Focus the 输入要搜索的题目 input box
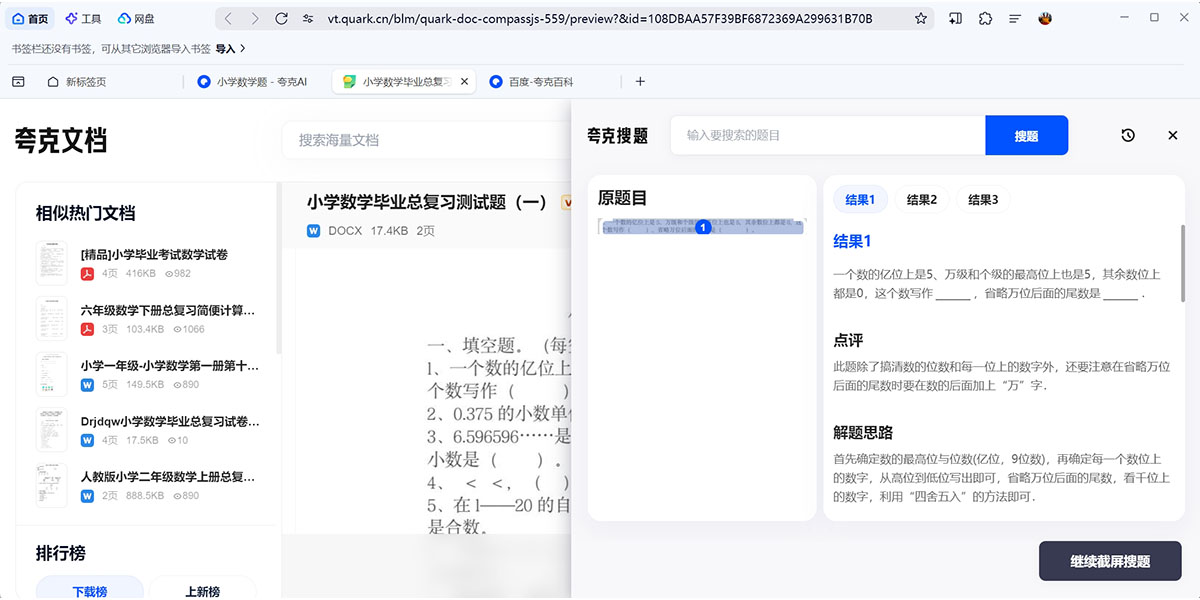 828,135
